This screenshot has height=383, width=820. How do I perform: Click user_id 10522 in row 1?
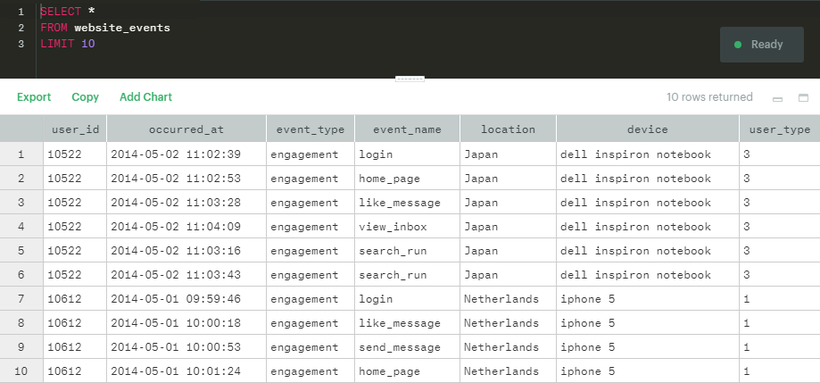tap(75, 154)
